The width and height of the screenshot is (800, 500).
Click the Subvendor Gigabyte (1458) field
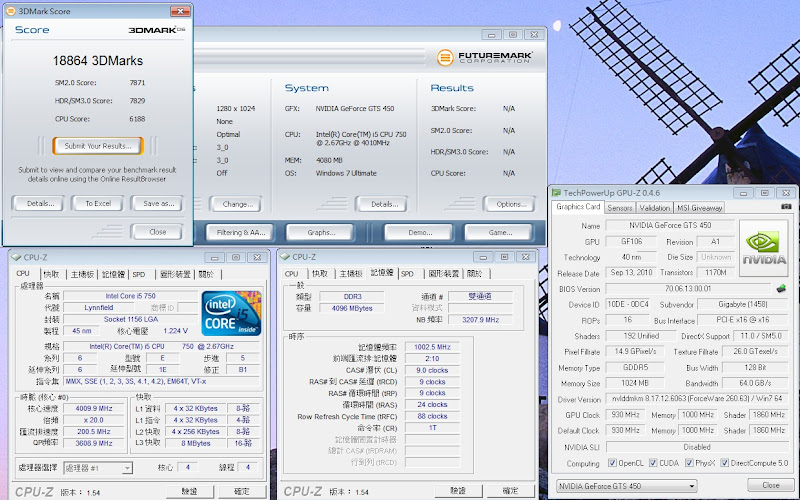pos(742,304)
